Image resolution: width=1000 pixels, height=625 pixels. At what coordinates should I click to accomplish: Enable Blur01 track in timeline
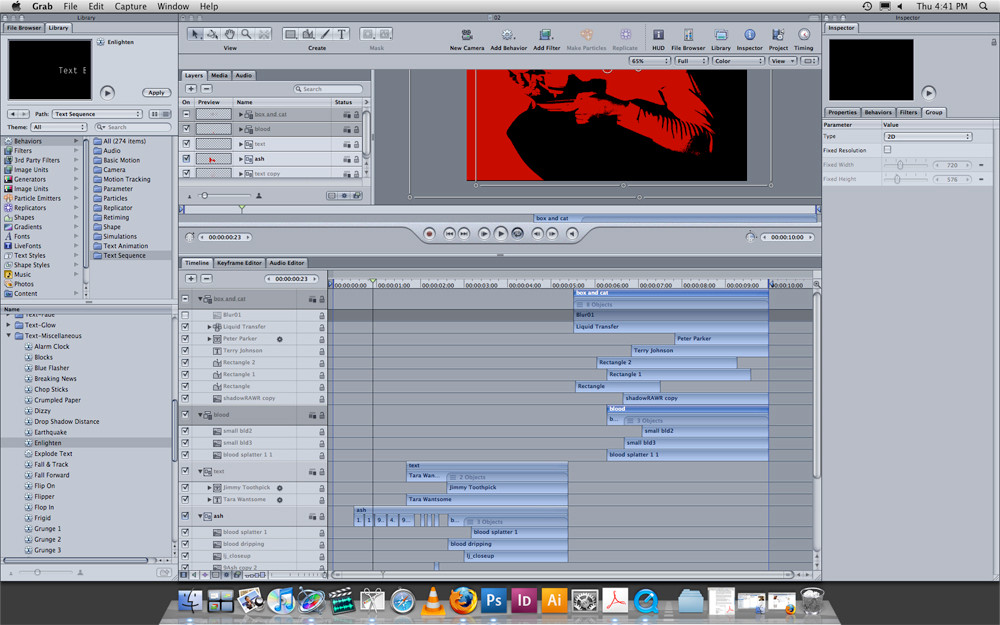185,315
